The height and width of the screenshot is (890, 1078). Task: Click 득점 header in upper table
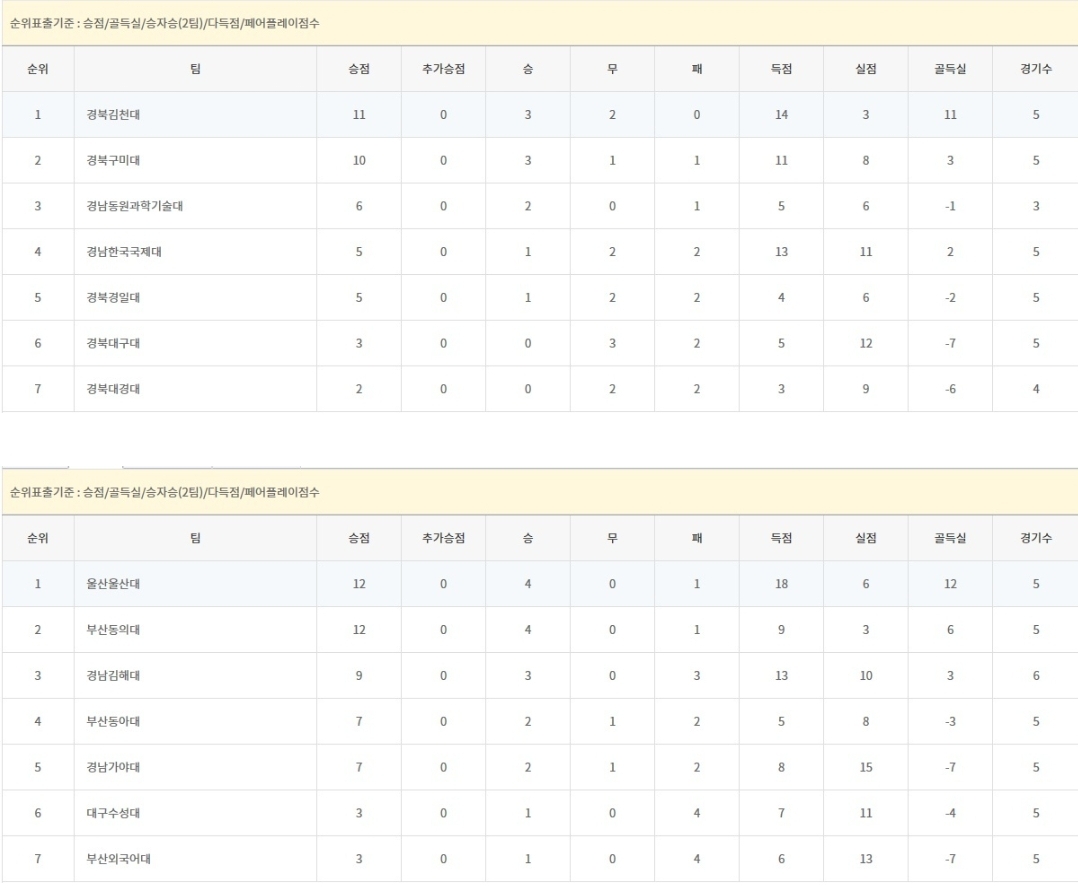781,69
